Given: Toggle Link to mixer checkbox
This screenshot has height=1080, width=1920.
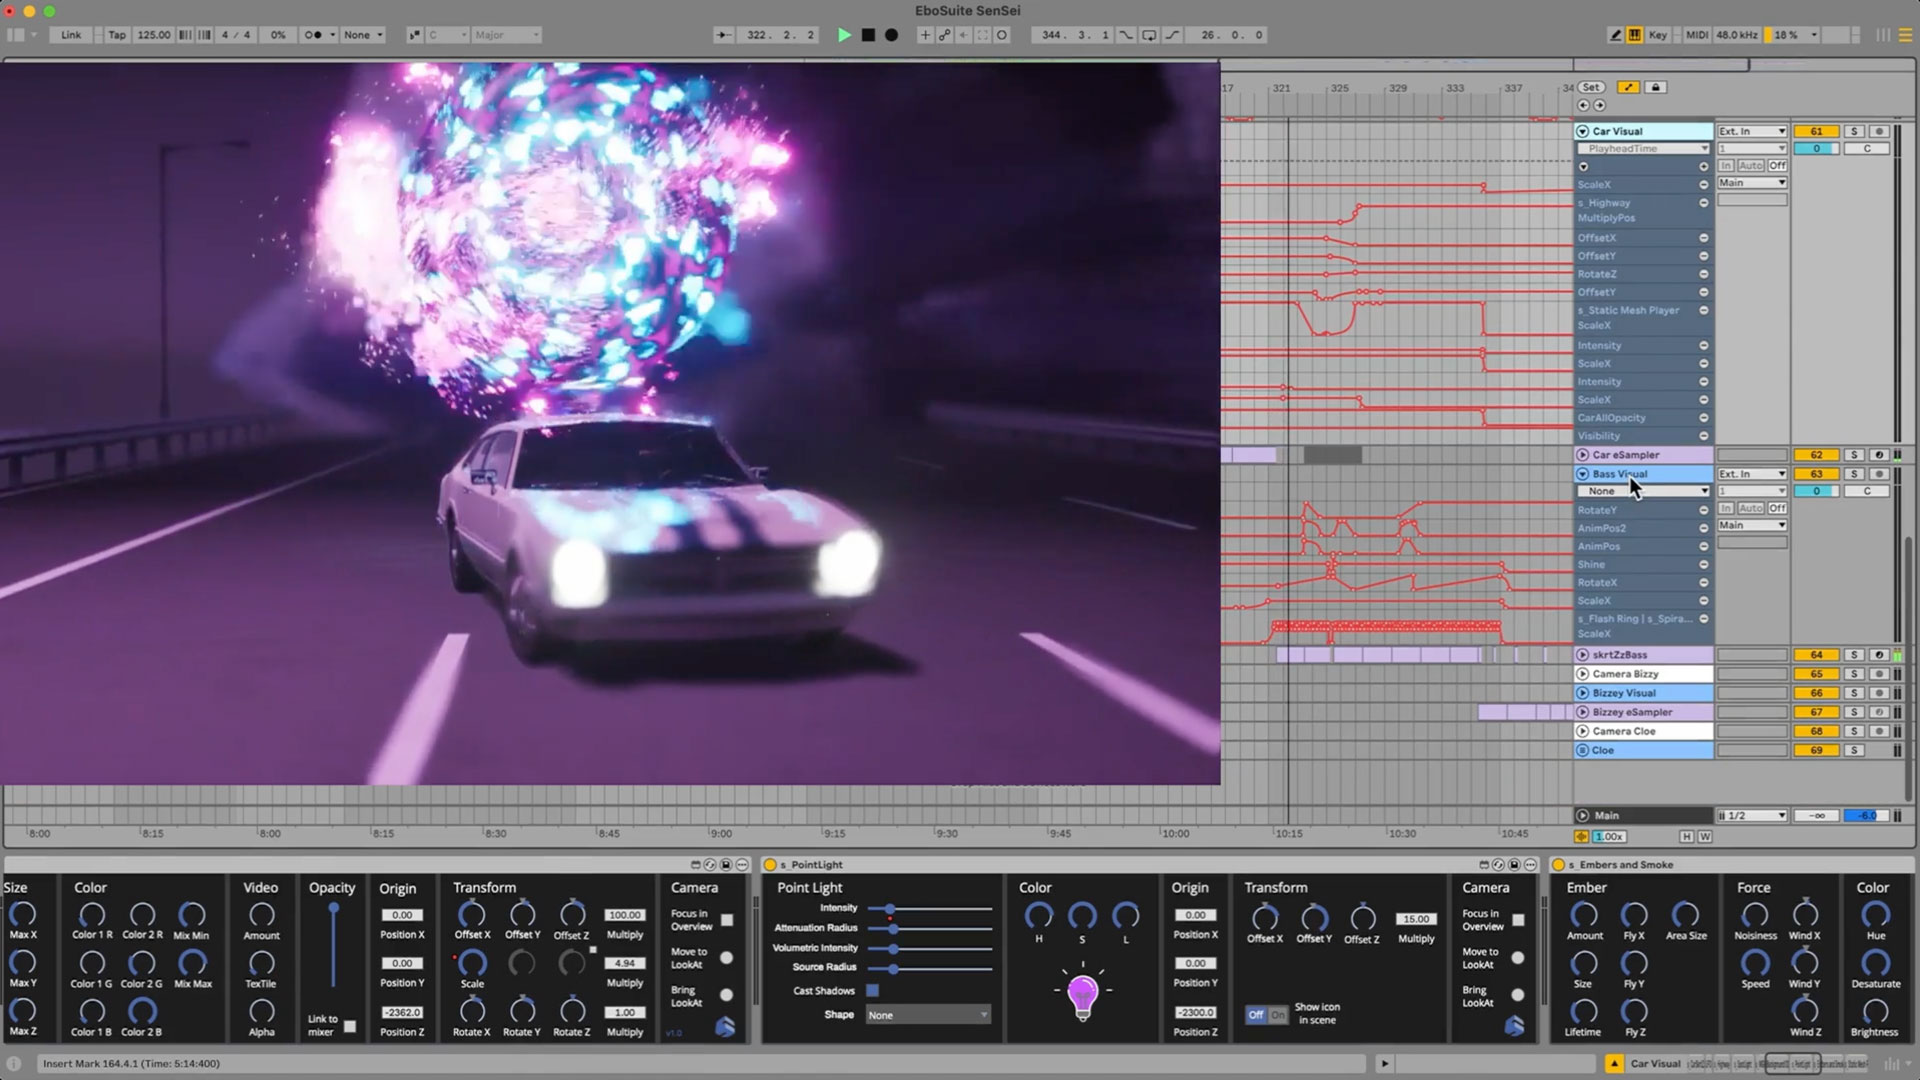Looking at the screenshot, I should [350, 1026].
